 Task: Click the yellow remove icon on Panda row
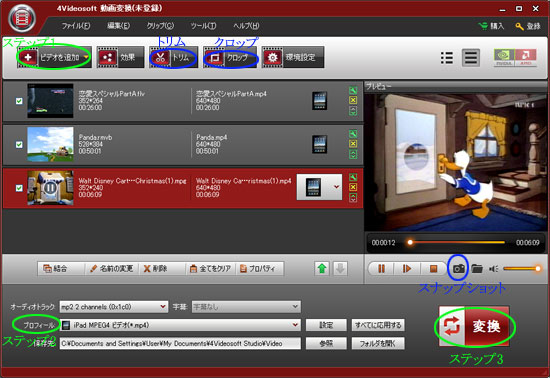[353, 144]
